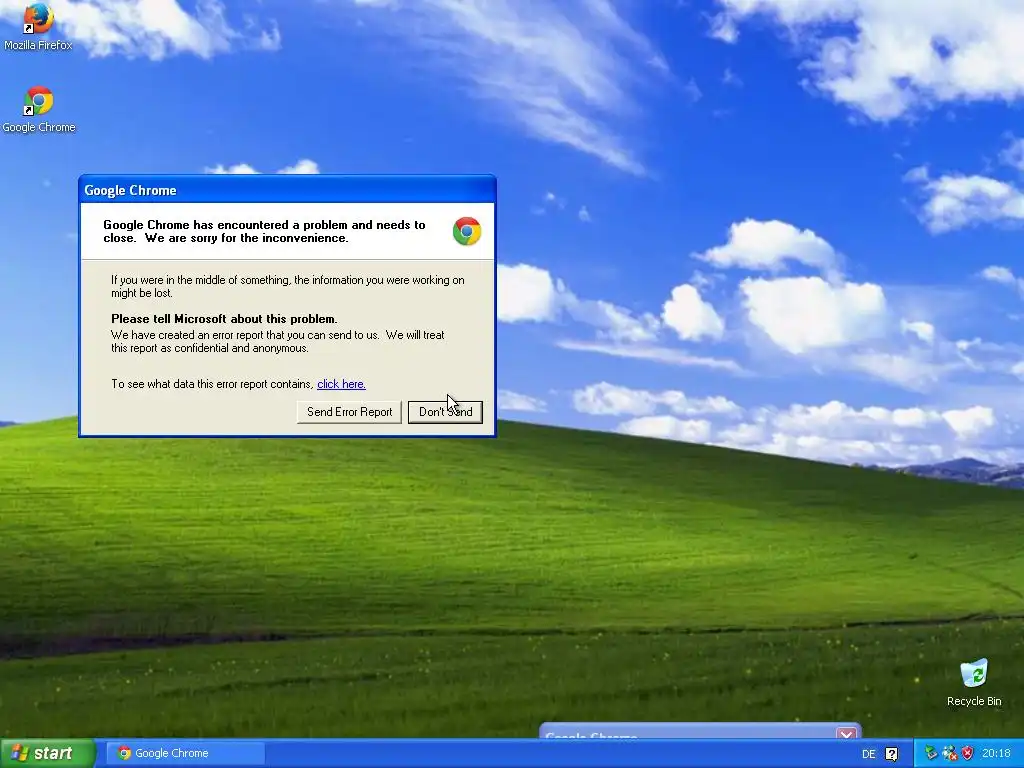Open the red security shield tray icon
This screenshot has width=1024, height=768.
[967, 754]
